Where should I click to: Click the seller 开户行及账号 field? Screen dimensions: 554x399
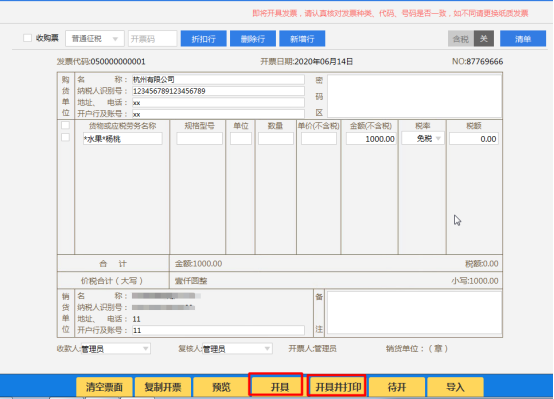point(218,330)
